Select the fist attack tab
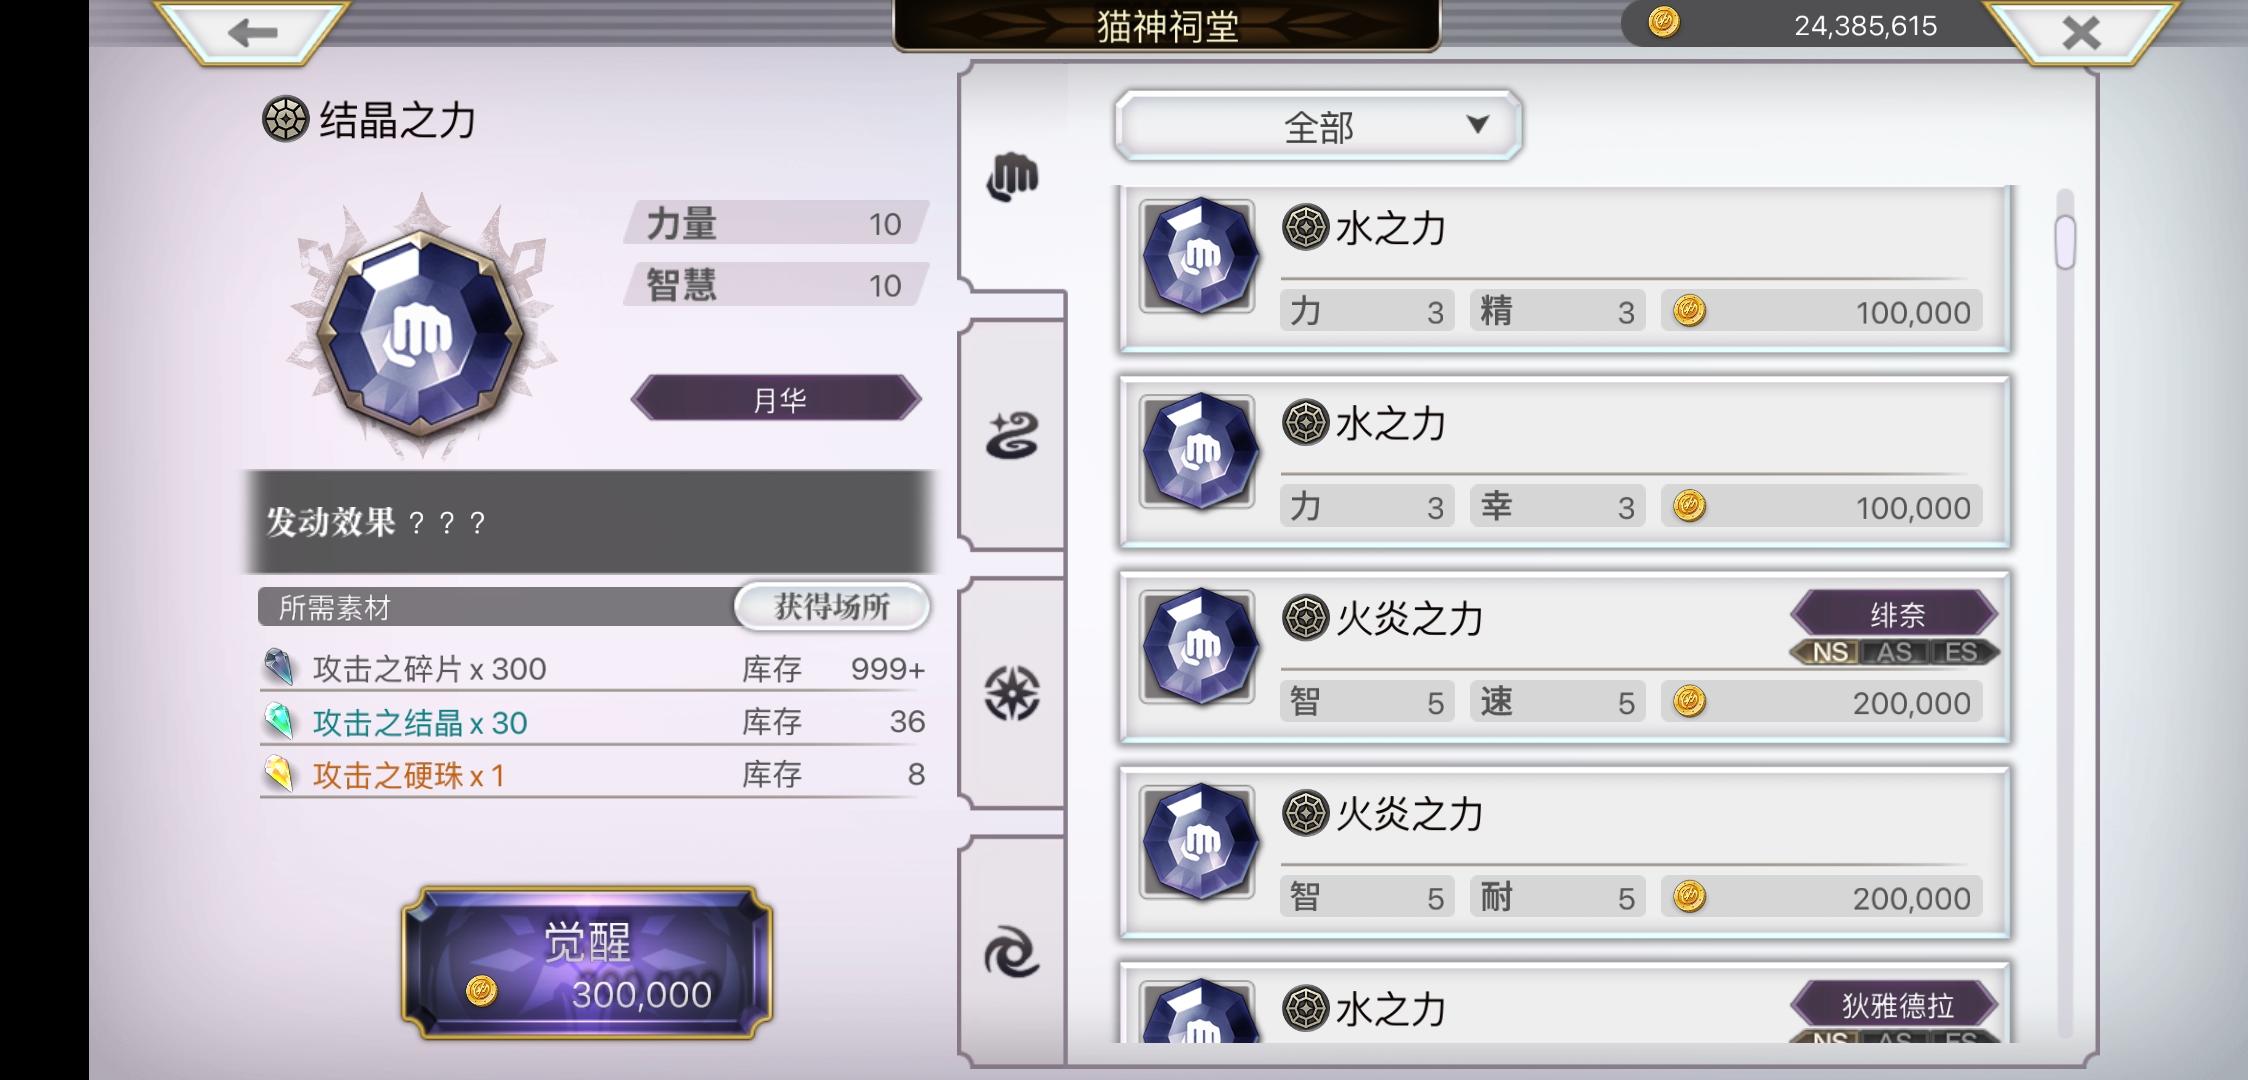2248x1080 pixels. point(1012,177)
